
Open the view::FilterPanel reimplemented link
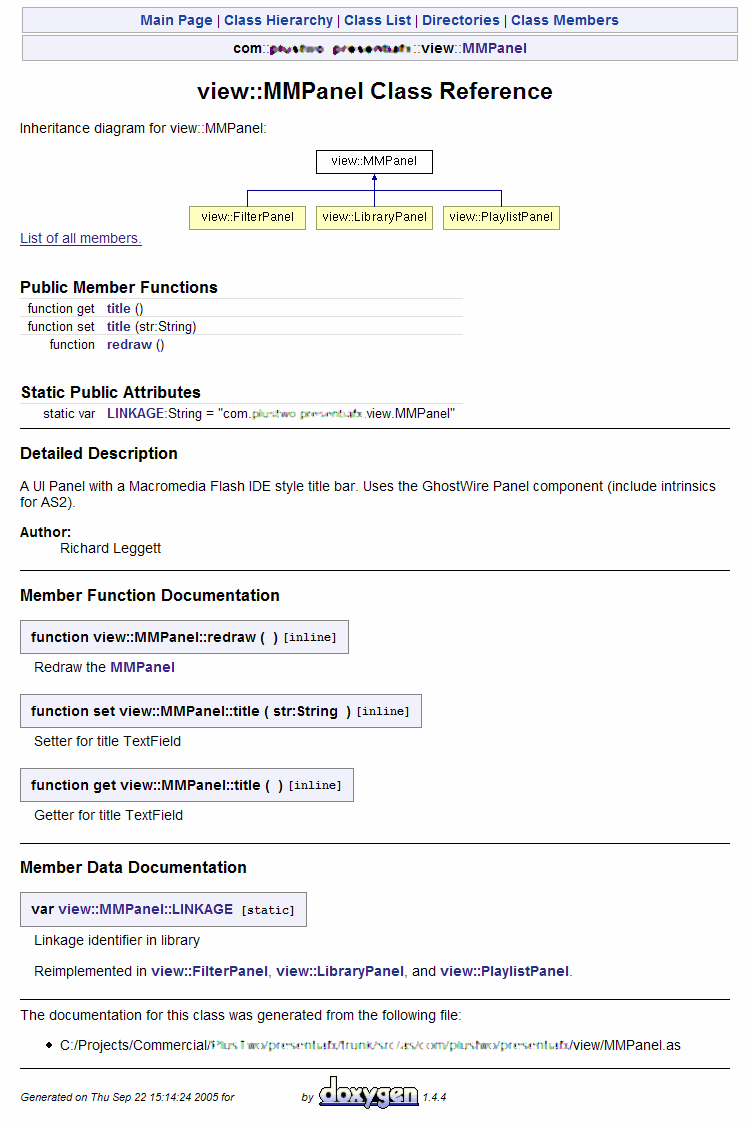[x=209, y=971]
